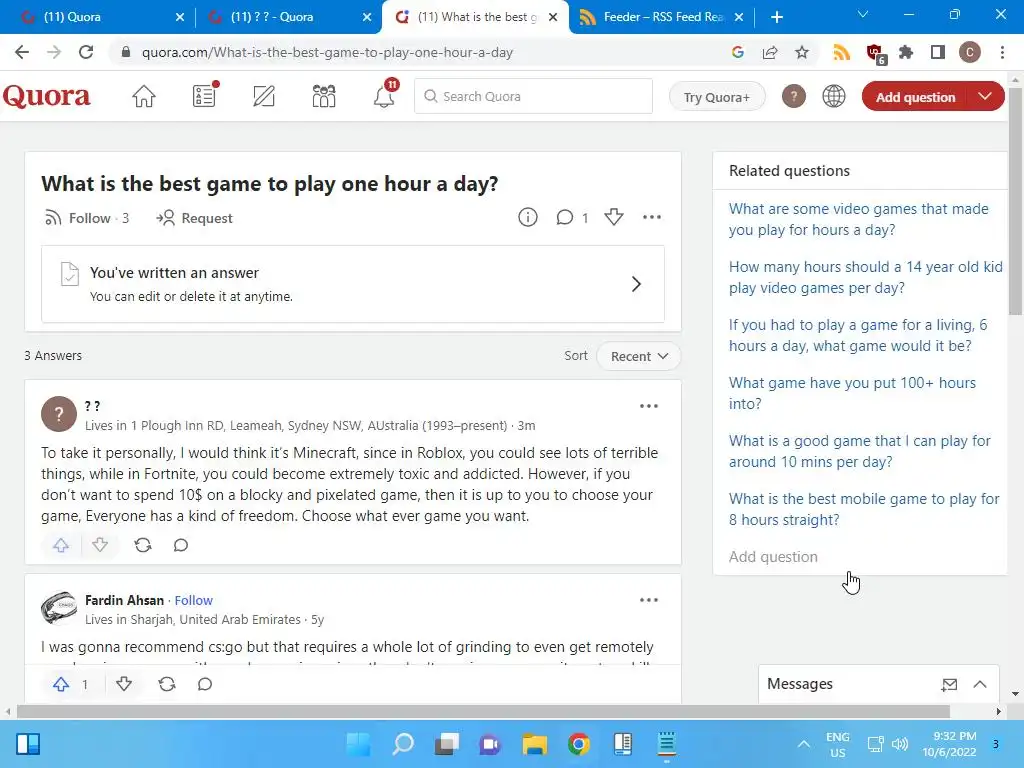Open related question on best mobile game
The image size is (1024, 768).
(x=864, y=509)
